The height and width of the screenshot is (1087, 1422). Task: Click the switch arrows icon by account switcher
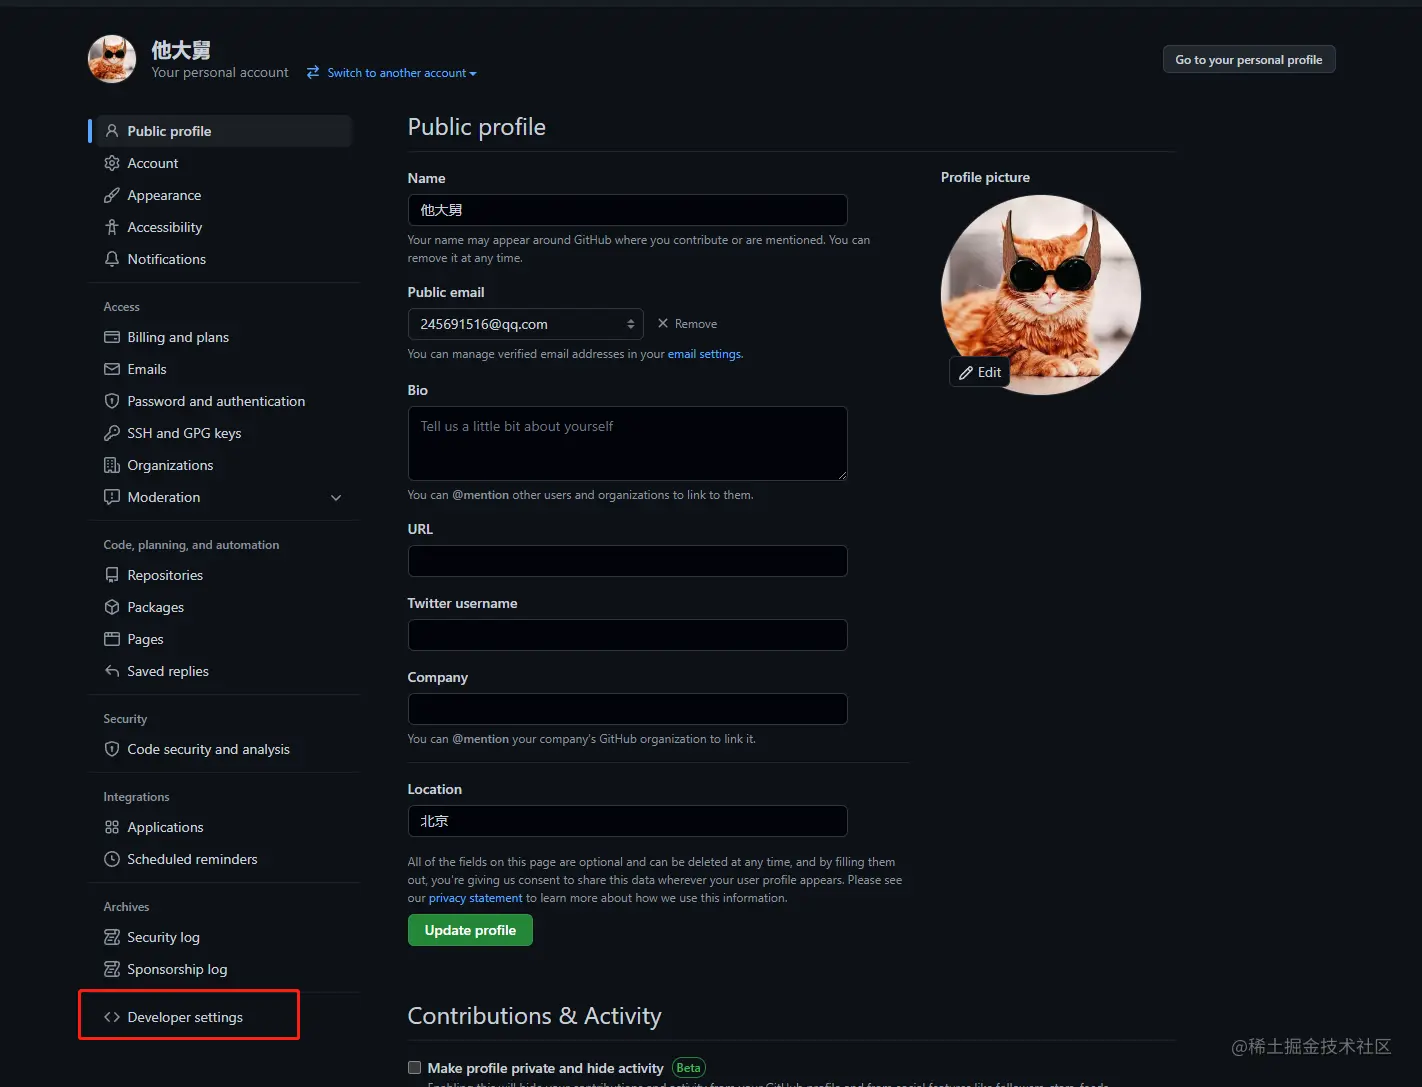coord(313,72)
